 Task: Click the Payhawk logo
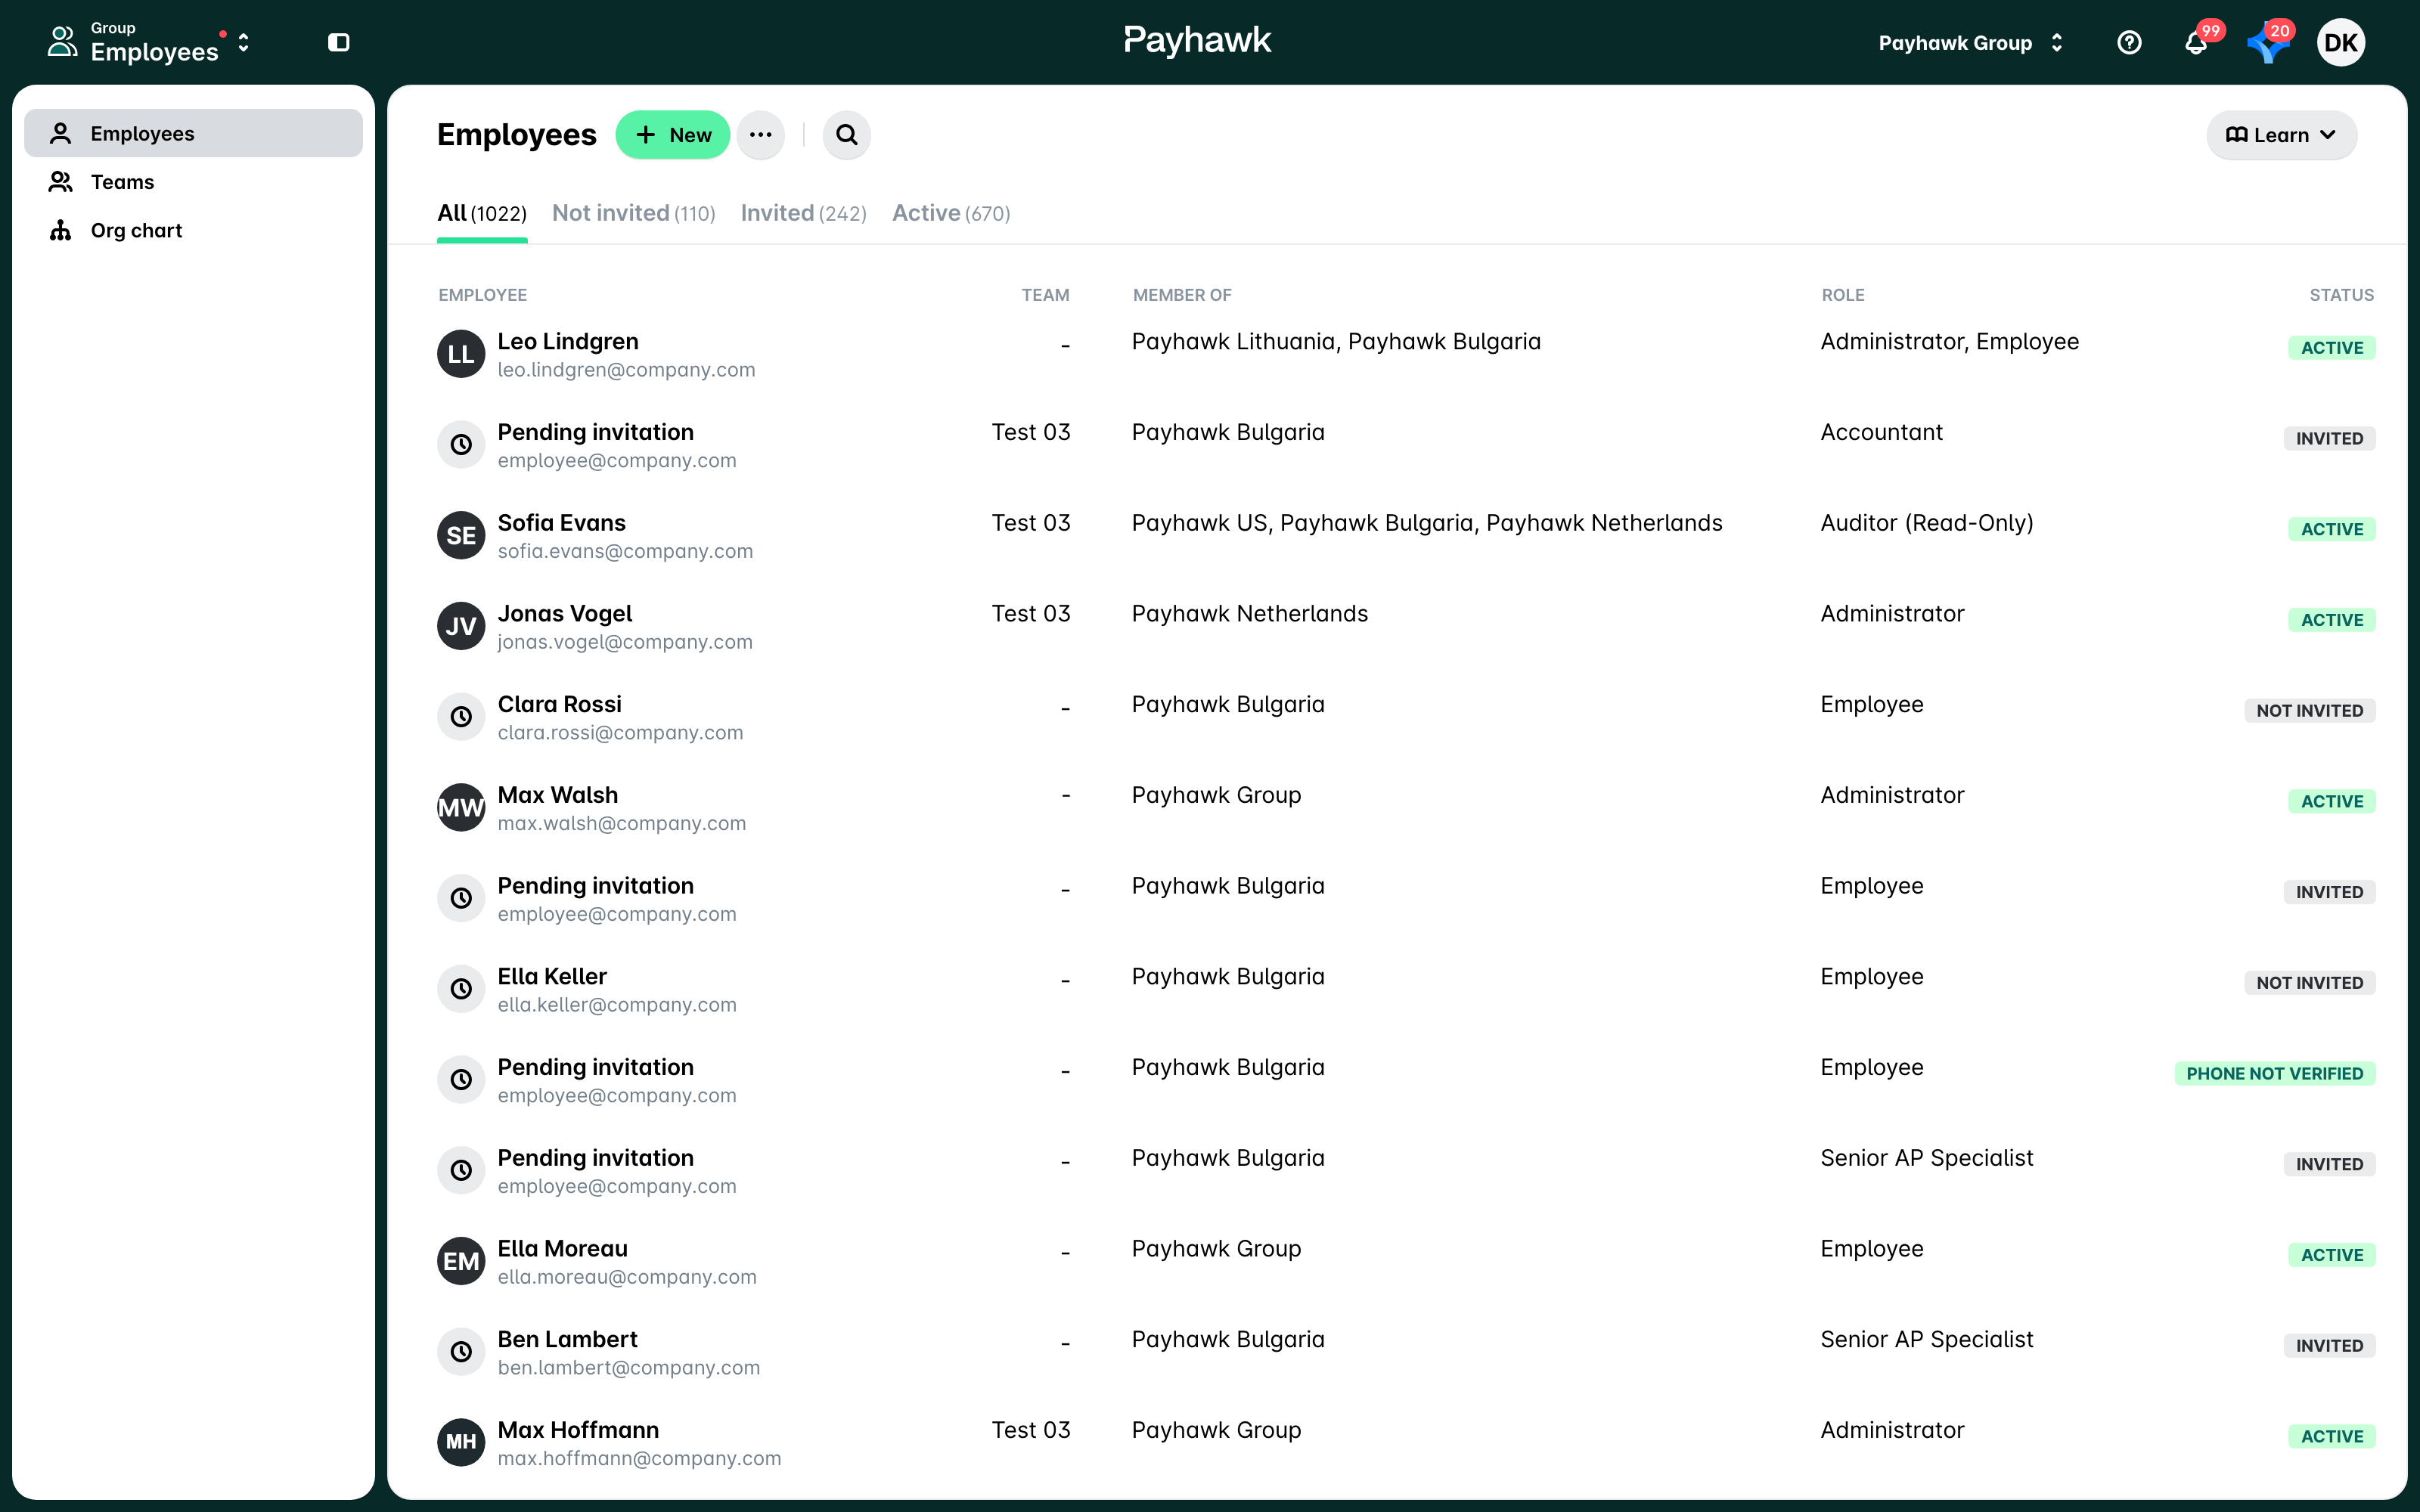1197,41
